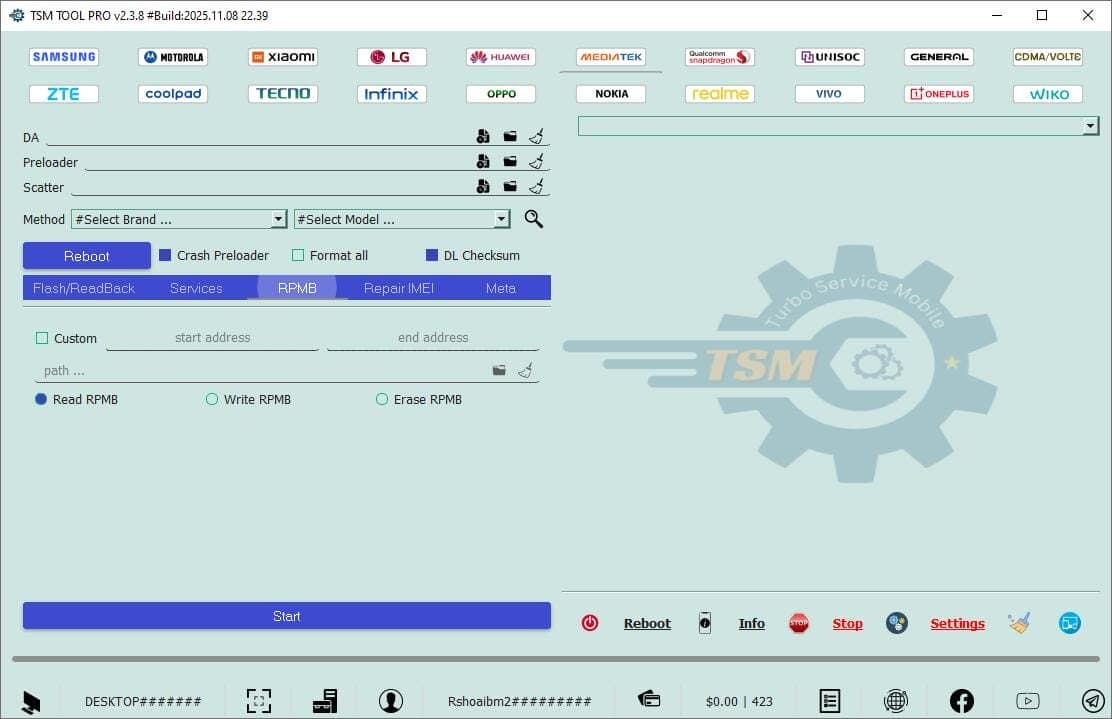Screen dimensions: 1112x719
Task: Open the MediaTek chipset tab
Action: point(611,57)
